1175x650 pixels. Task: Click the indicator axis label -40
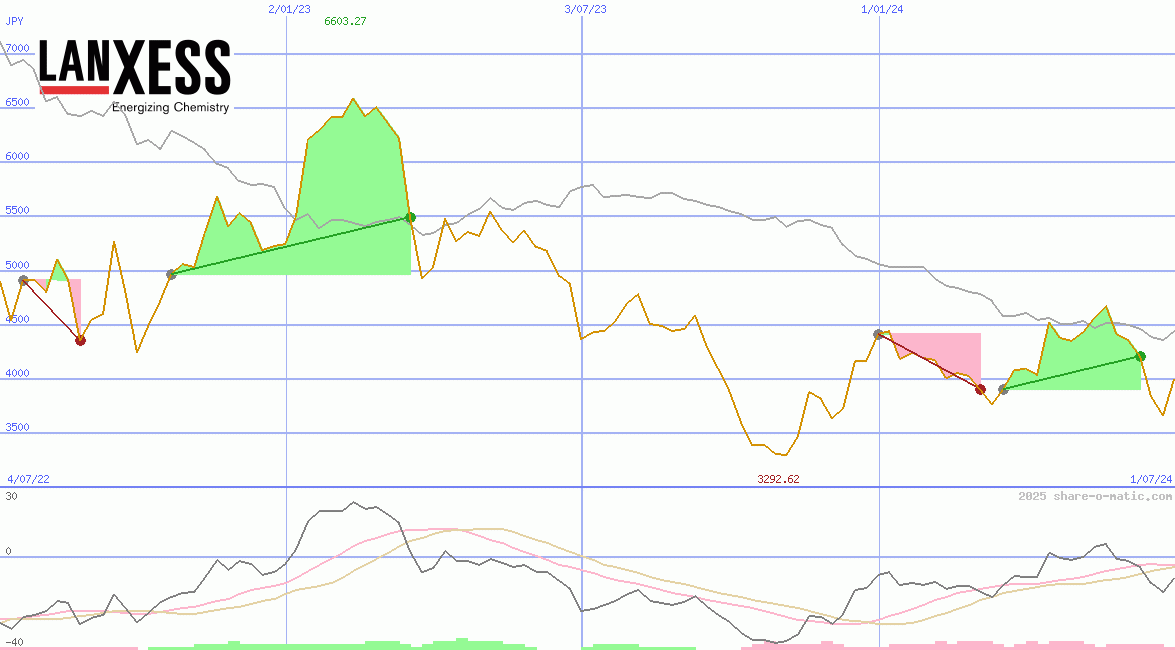[14, 643]
